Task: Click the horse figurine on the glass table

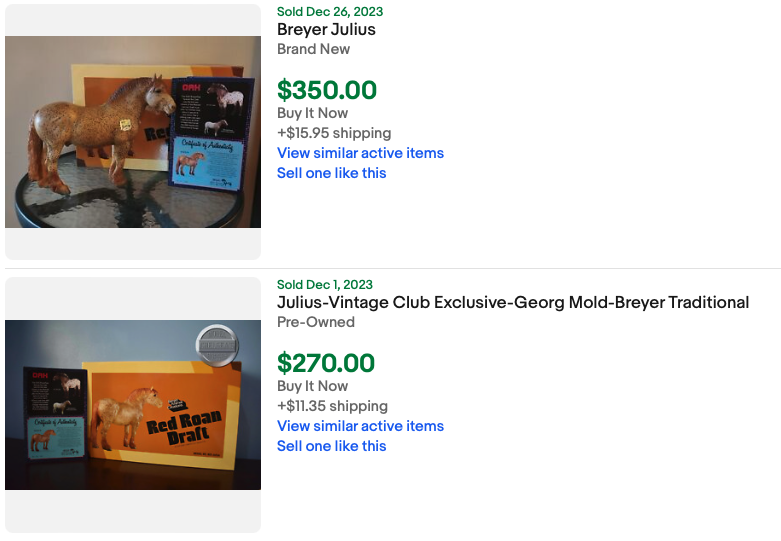Action: (x=100, y=132)
